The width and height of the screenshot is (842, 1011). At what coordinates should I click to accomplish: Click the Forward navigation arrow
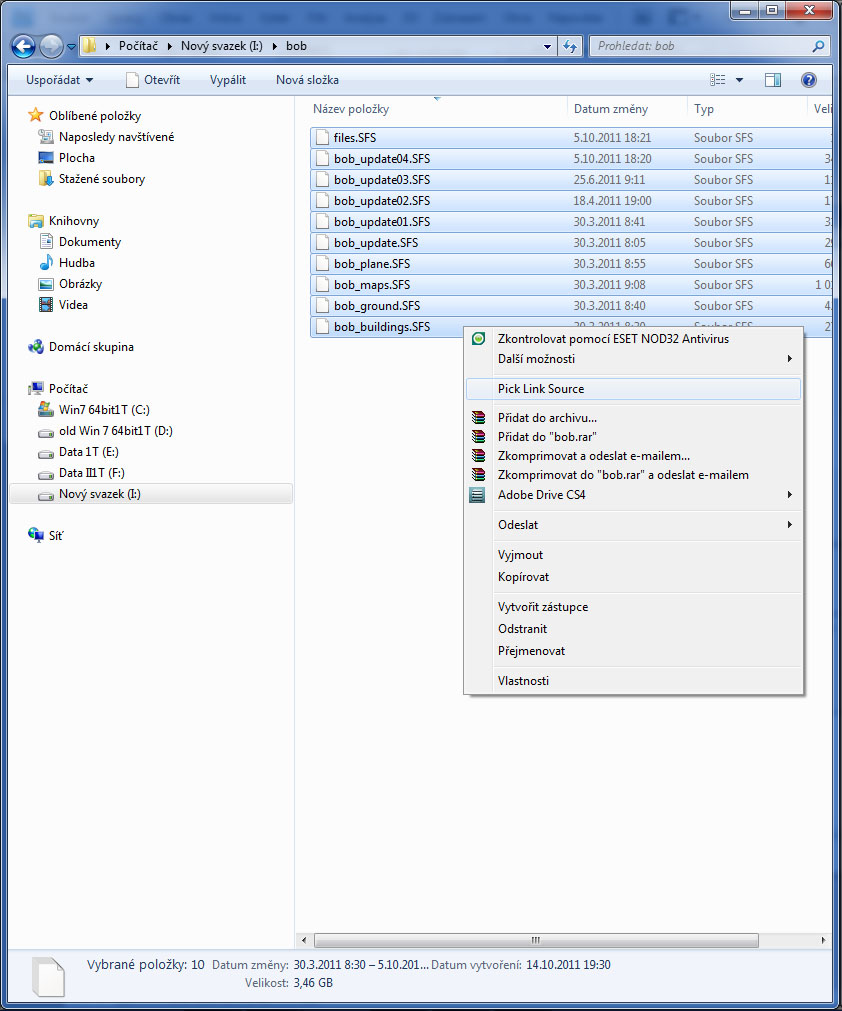click(x=51, y=46)
